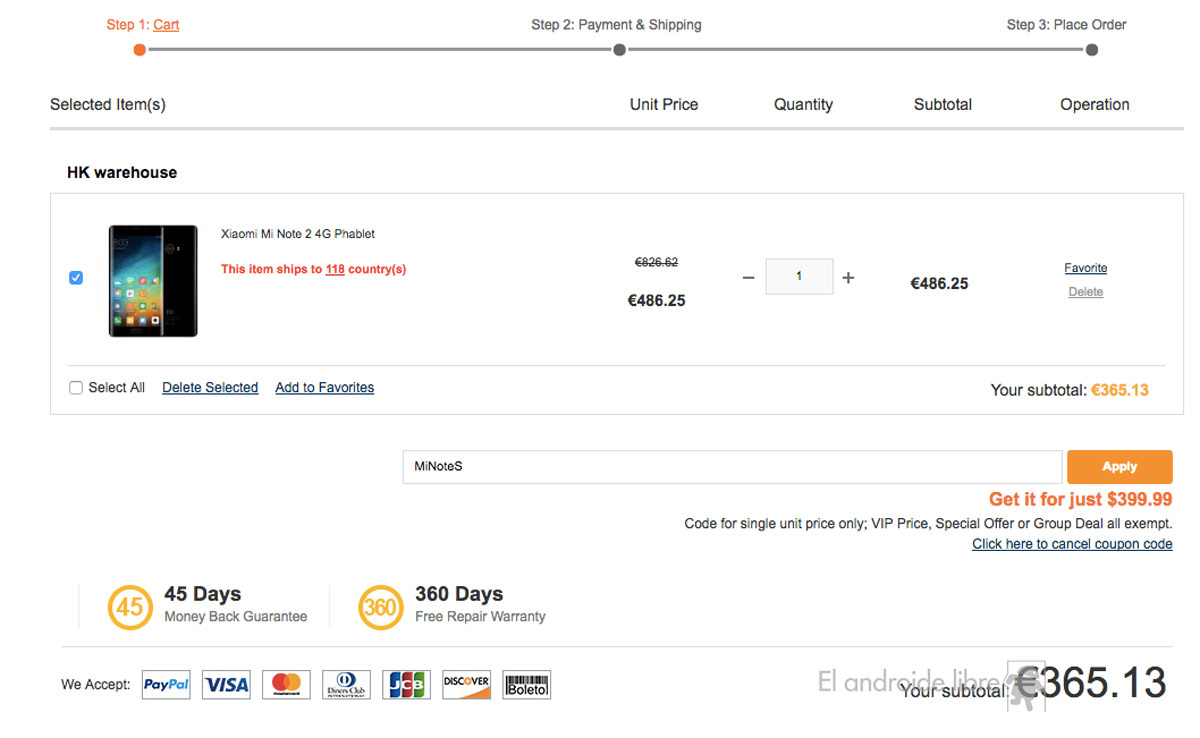Decrease quantity with the minus button

pyautogui.click(x=748, y=278)
